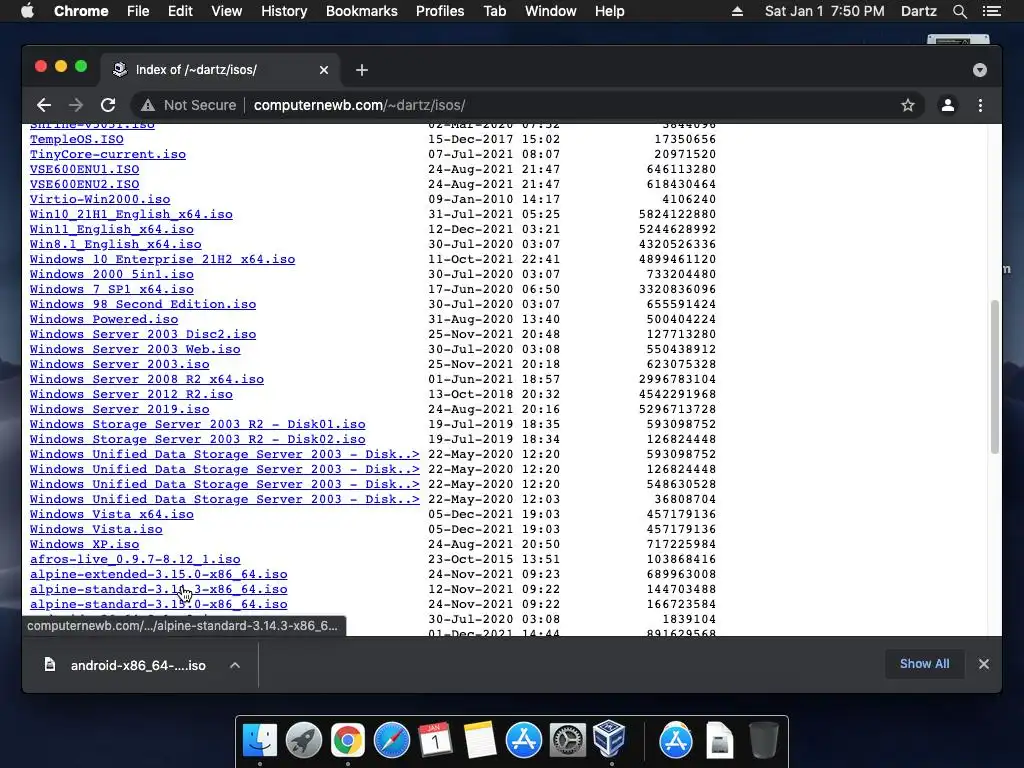
Task: Open Calendar from the dock
Action: [435, 740]
